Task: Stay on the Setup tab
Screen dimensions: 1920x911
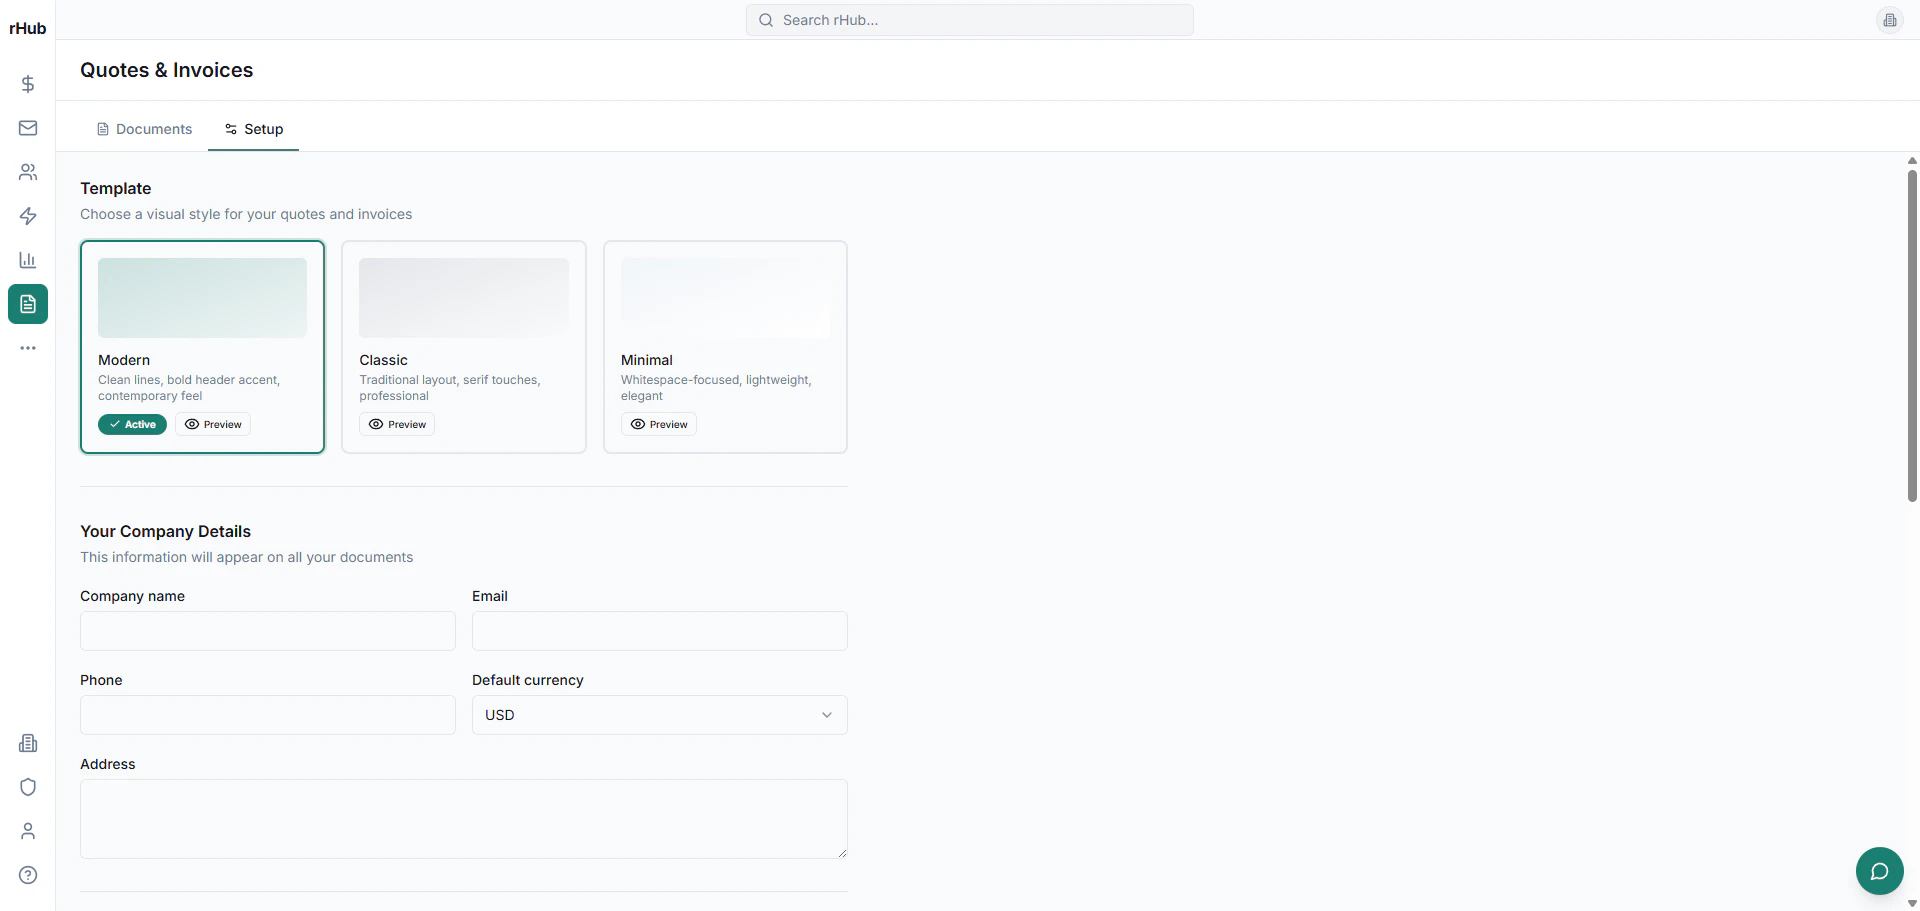Action: [253, 129]
